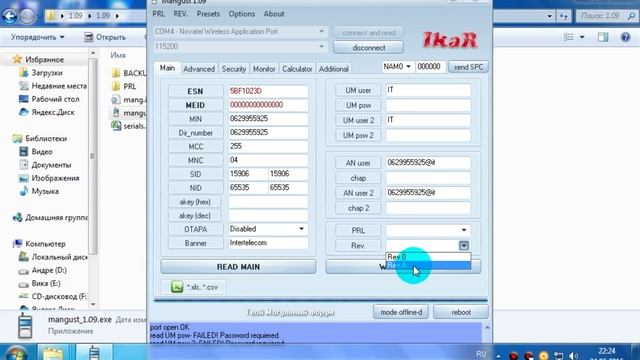Click the chap input field
This screenshot has width=640, height=360.
[x=428, y=178]
